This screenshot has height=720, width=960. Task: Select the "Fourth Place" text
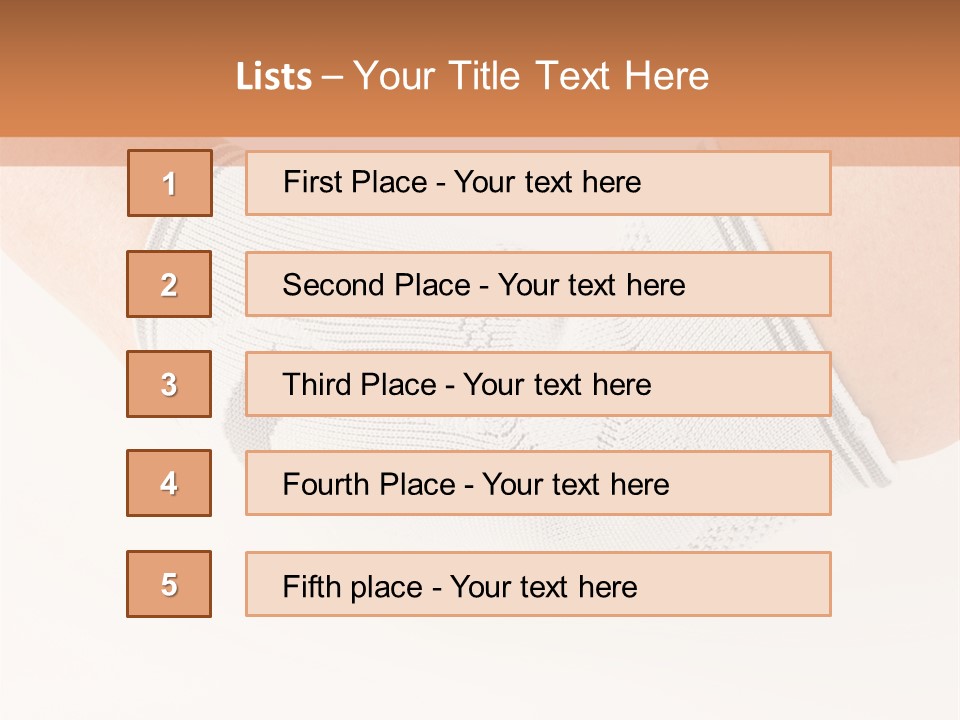[x=369, y=485]
